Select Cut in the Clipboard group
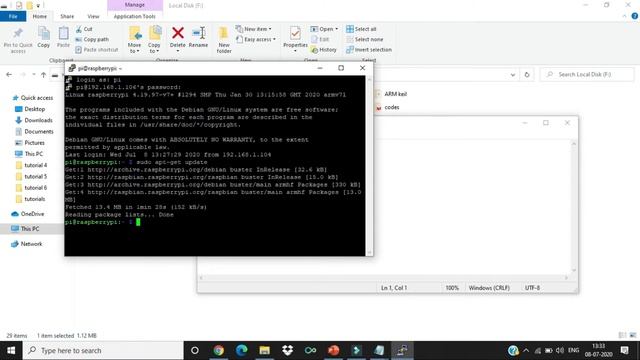 pos(84,29)
